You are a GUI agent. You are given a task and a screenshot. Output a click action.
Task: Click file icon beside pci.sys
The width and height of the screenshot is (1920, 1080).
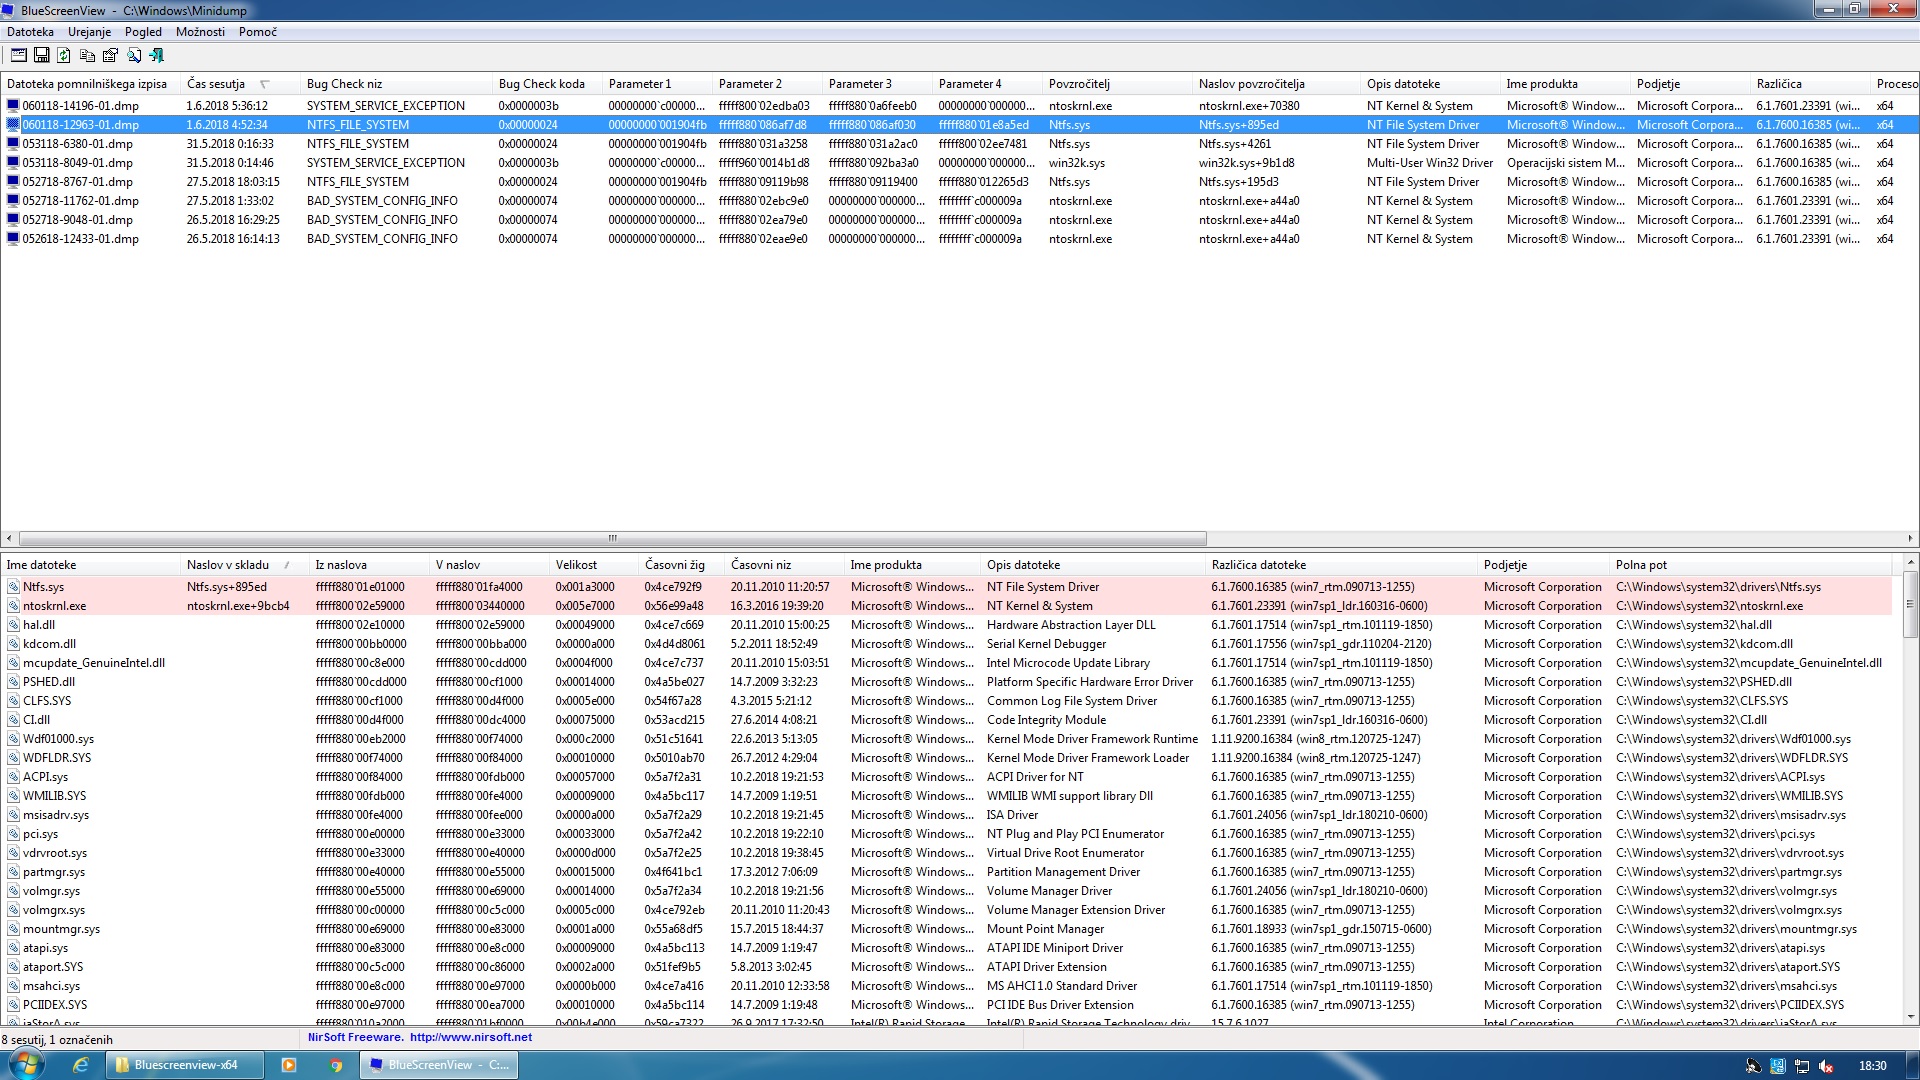[13, 834]
